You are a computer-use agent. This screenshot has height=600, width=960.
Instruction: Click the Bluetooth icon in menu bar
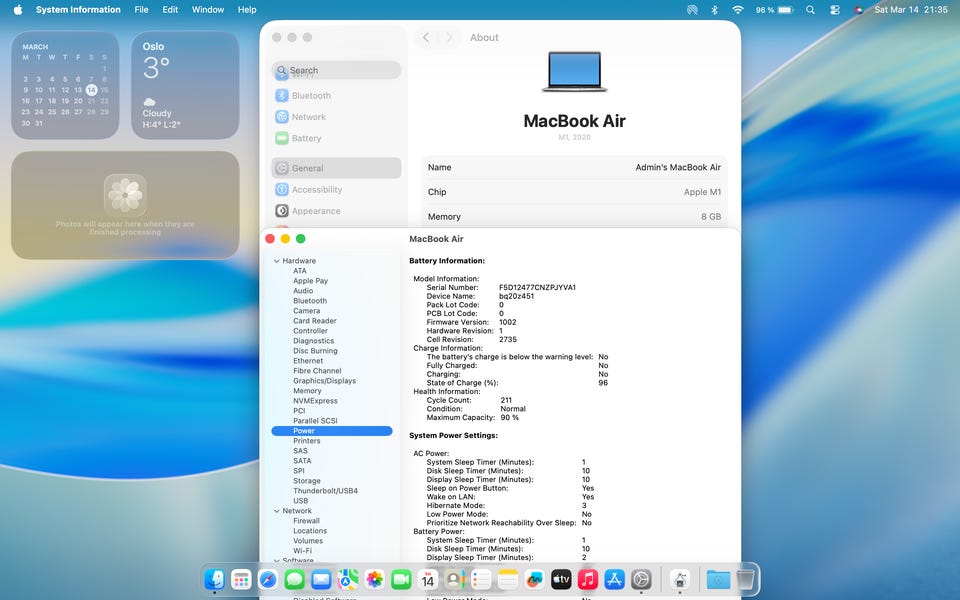[x=714, y=10]
